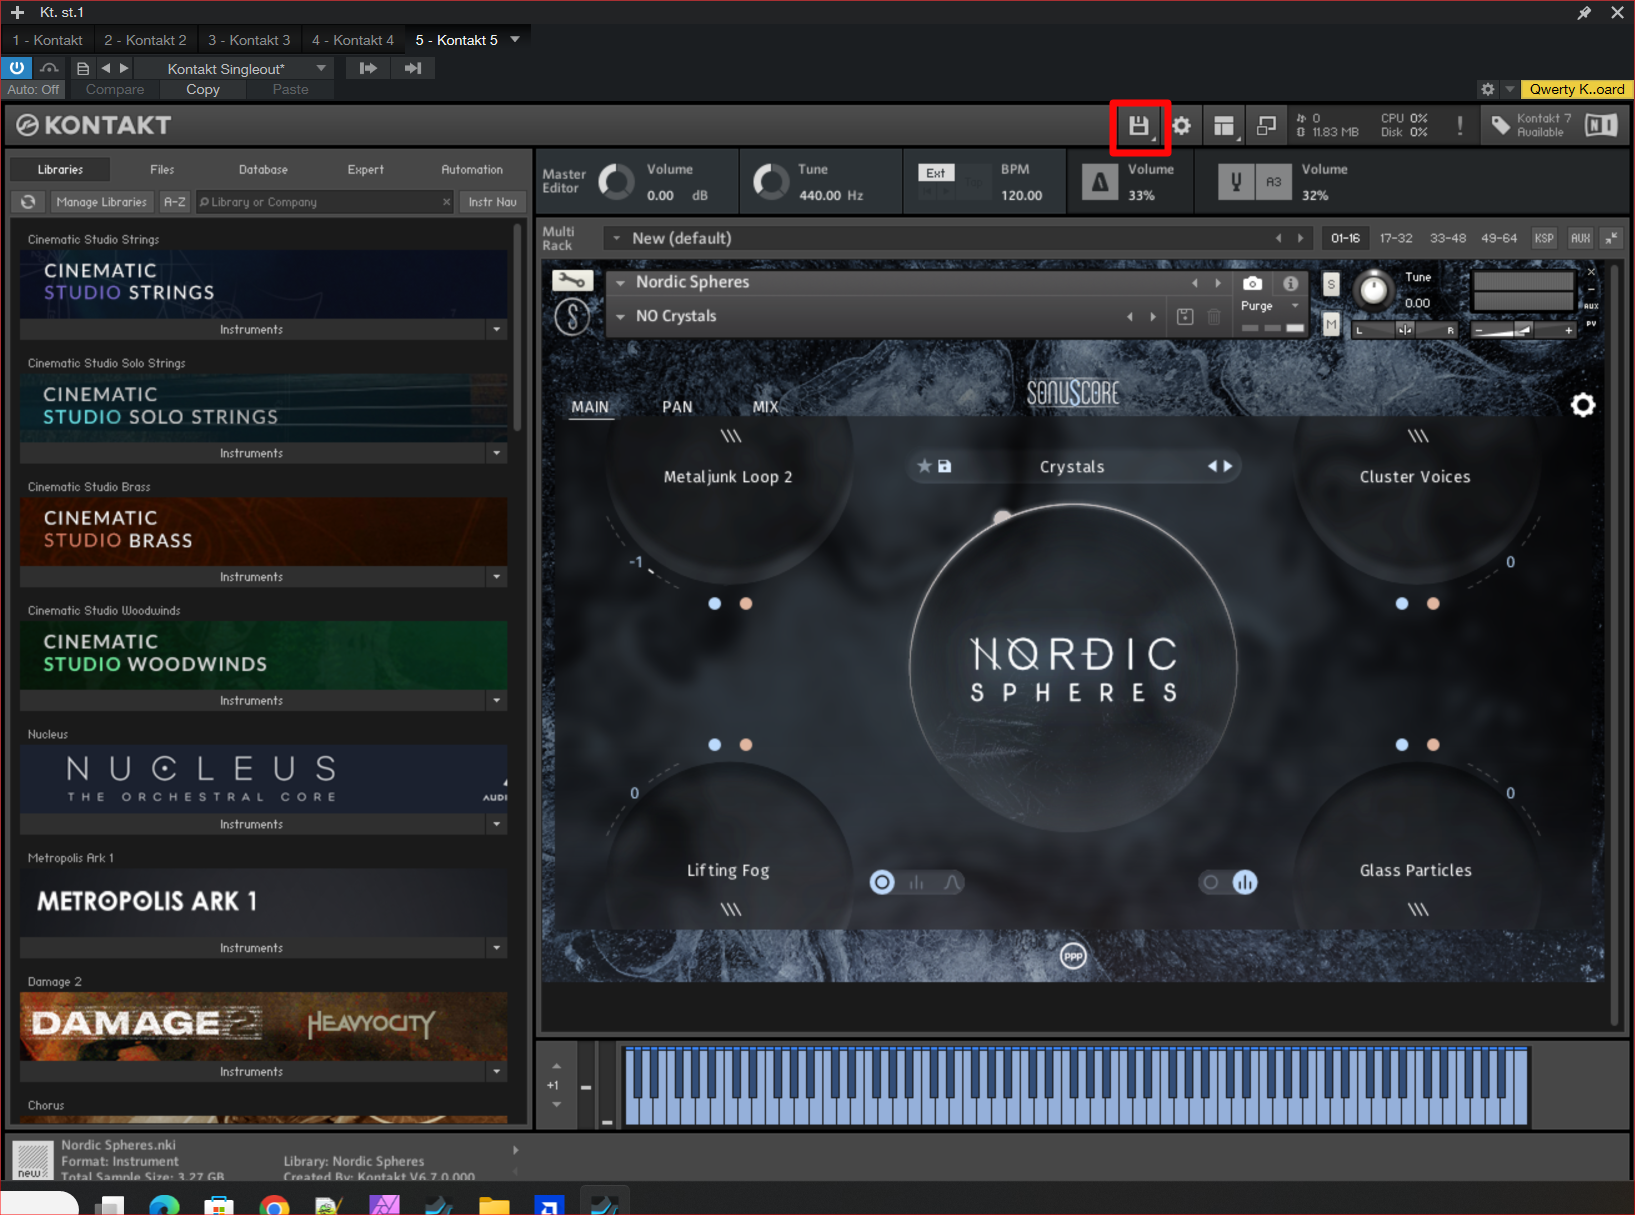The width and height of the screenshot is (1635, 1215).
Task: Adjust the instrument pan L-R slider
Action: [x=1405, y=330]
